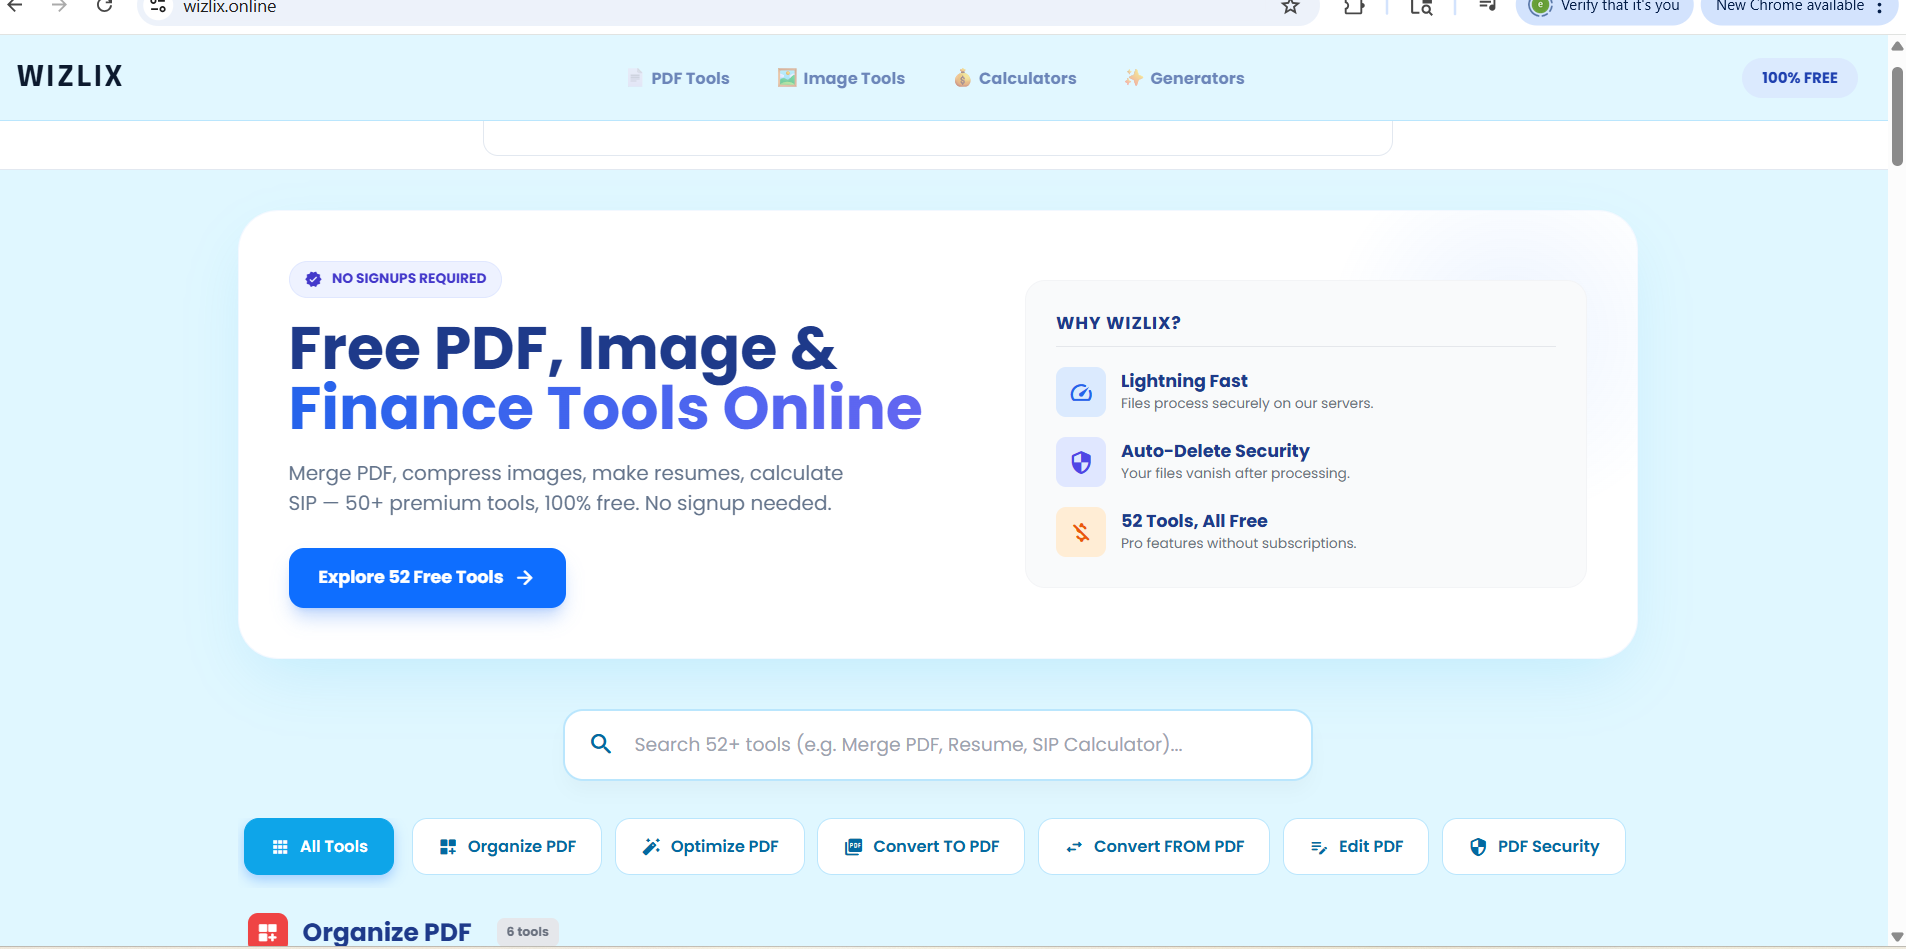Click the Auto-Delete Security heading
The image size is (1906, 949).
pyautogui.click(x=1215, y=451)
